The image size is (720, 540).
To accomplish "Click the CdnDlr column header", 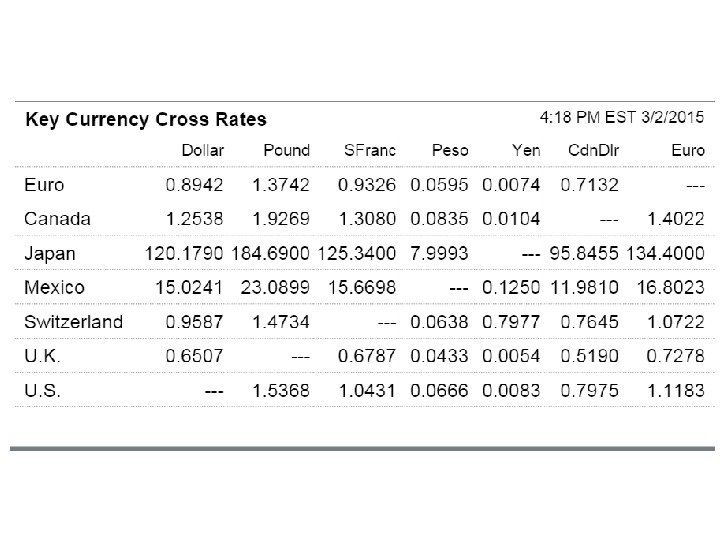I will pos(591,151).
